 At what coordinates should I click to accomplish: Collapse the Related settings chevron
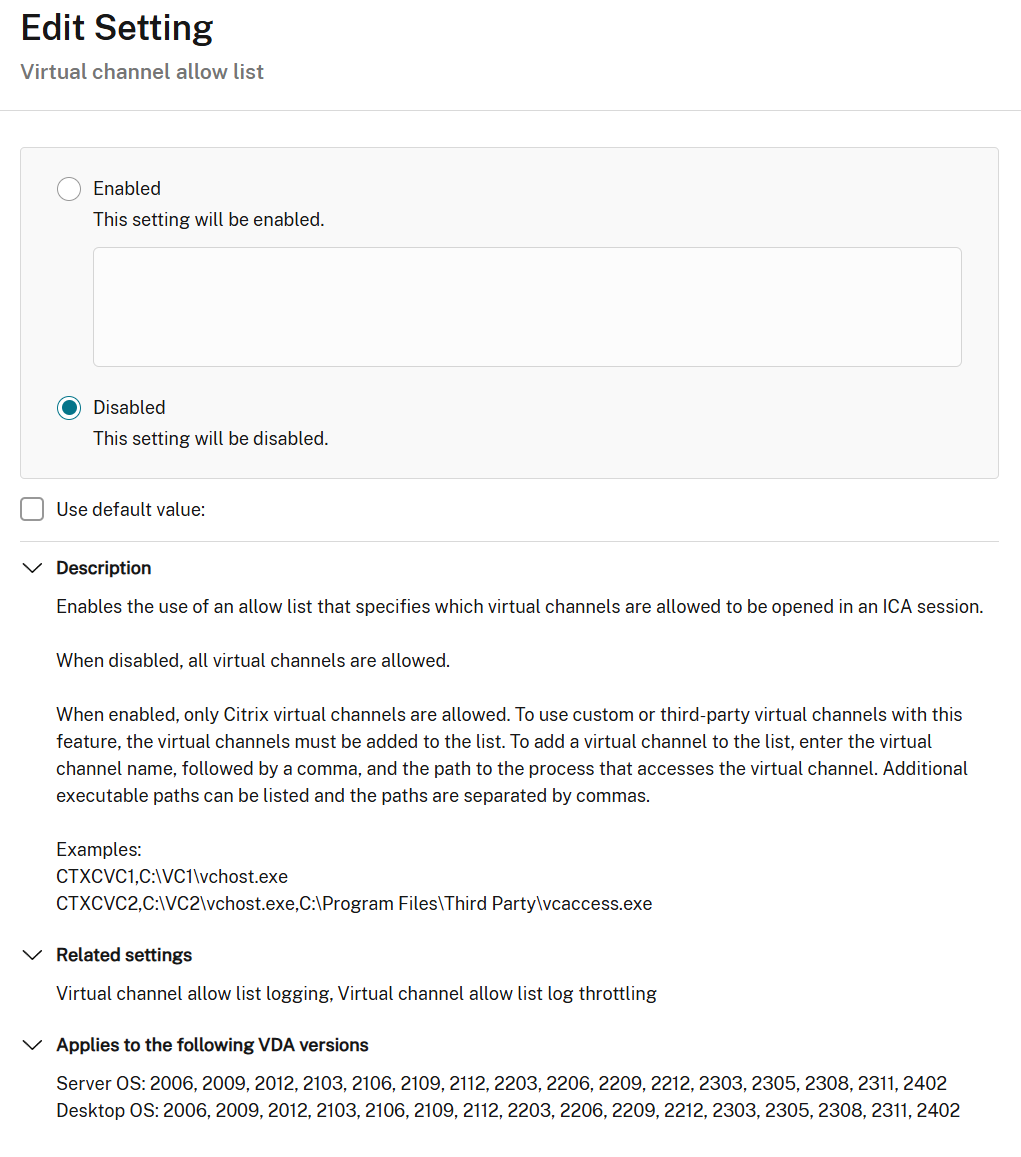tap(33, 955)
